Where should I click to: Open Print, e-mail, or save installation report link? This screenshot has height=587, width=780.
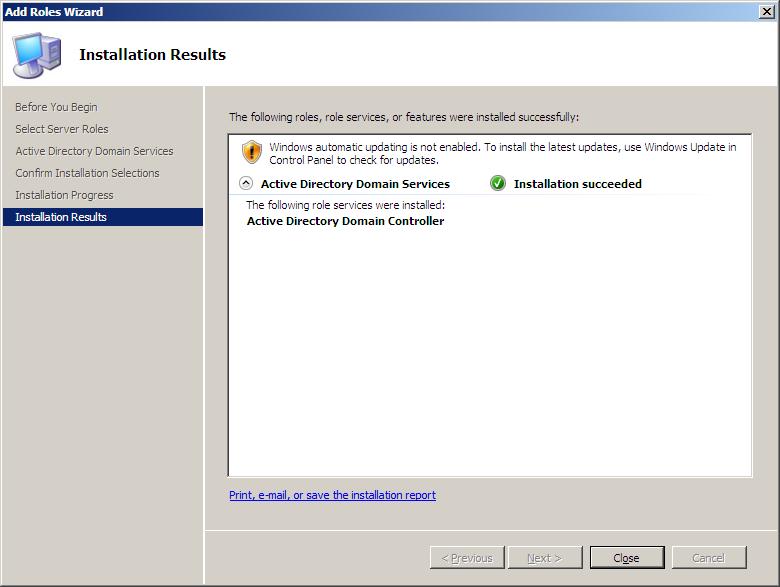(x=332, y=495)
